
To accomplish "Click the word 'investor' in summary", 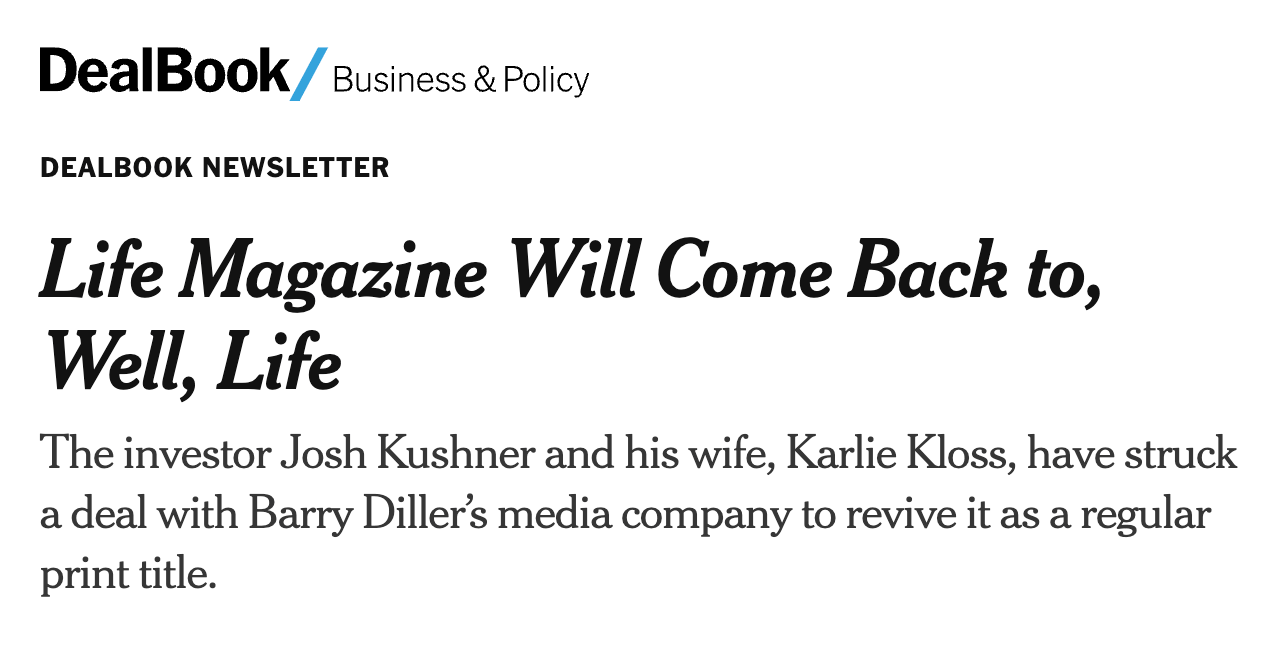I will 196,454.
